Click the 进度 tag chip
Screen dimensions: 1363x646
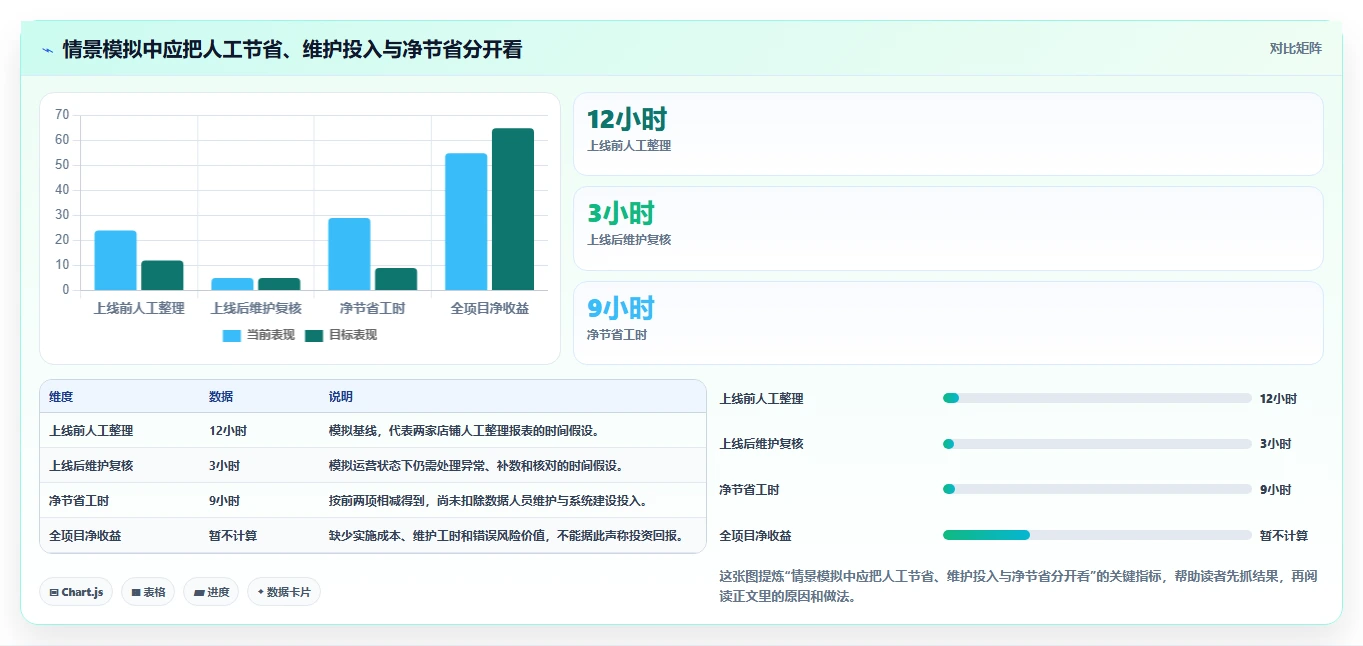coord(211,592)
